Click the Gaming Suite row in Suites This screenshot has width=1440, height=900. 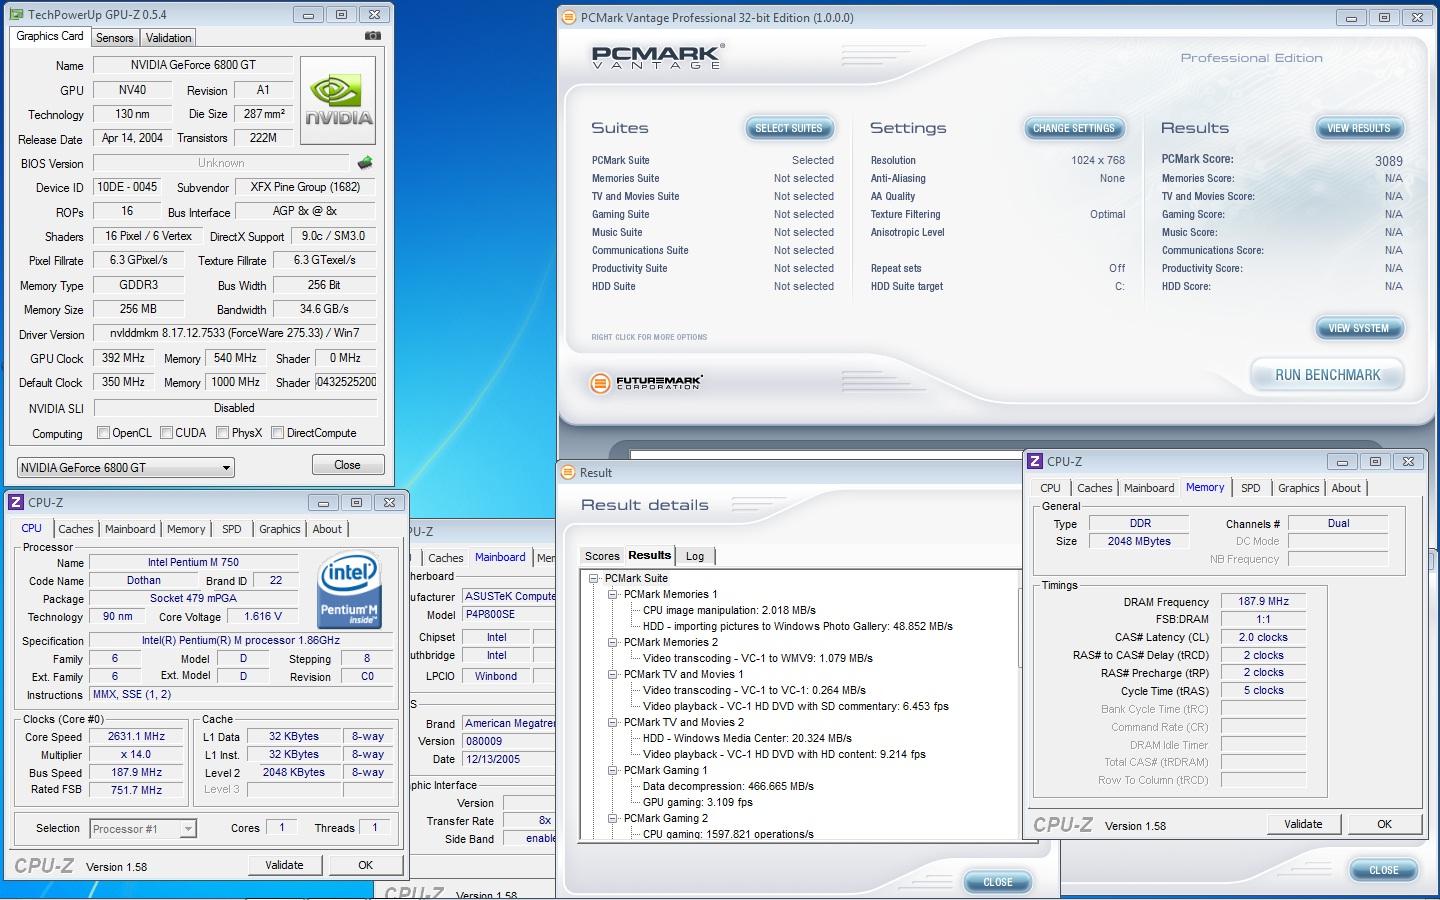(712, 214)
